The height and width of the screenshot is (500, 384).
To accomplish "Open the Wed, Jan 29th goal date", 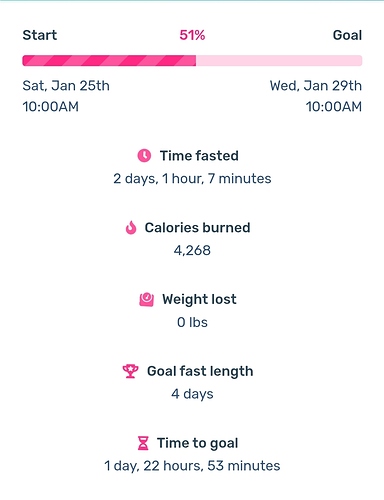I will (316, 86).
